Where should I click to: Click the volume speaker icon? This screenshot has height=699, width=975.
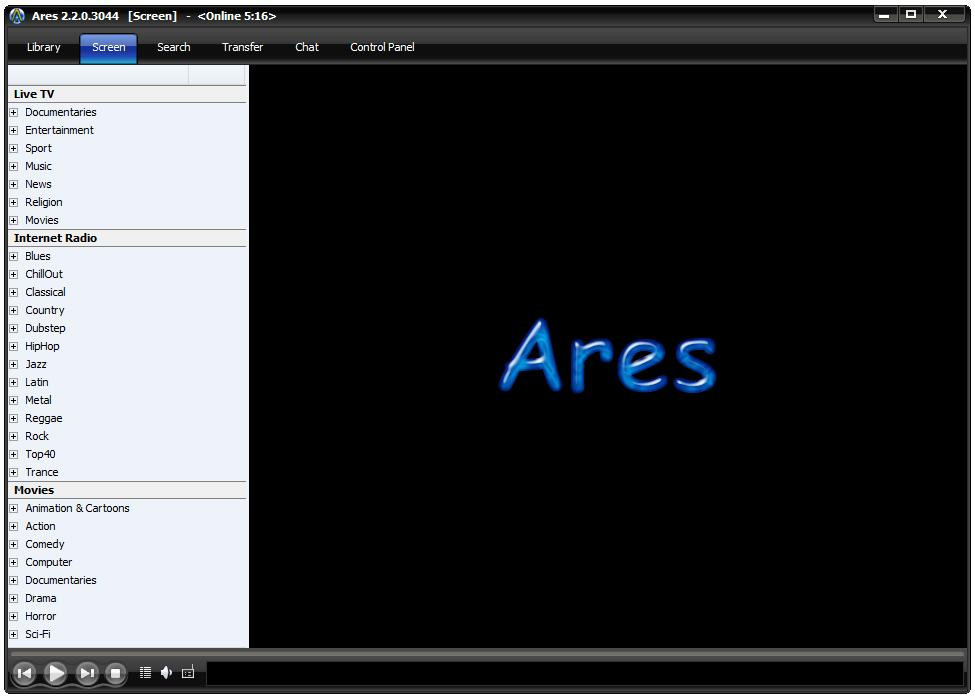click(x=166, y=673)
